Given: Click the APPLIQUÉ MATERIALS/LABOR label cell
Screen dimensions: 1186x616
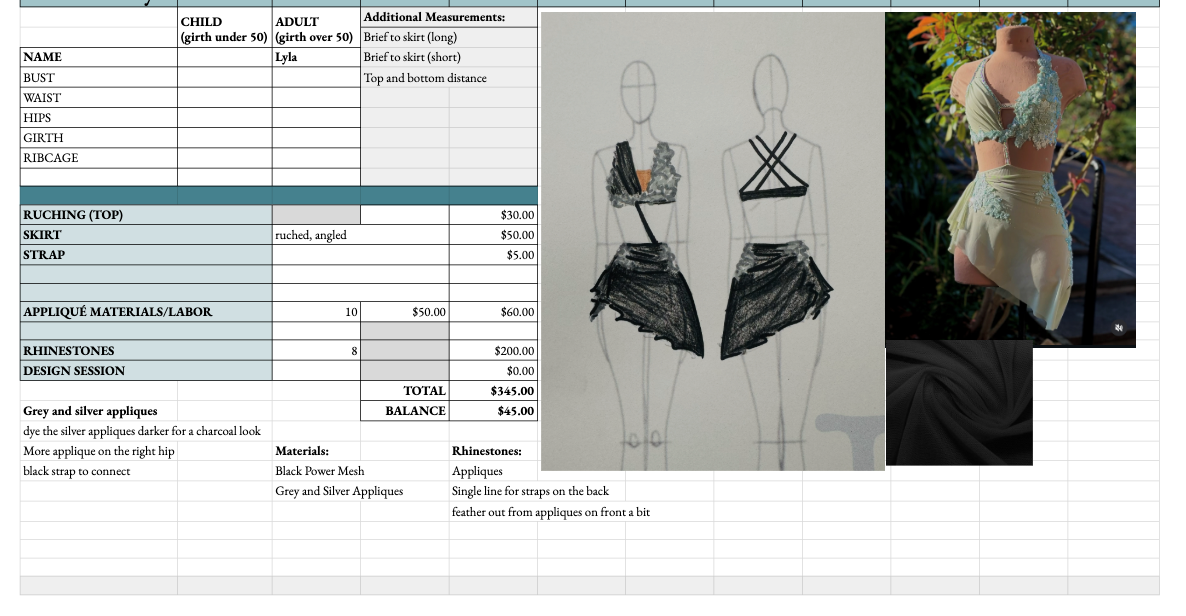Looking at the screenshot, I should tap(146, 311).
